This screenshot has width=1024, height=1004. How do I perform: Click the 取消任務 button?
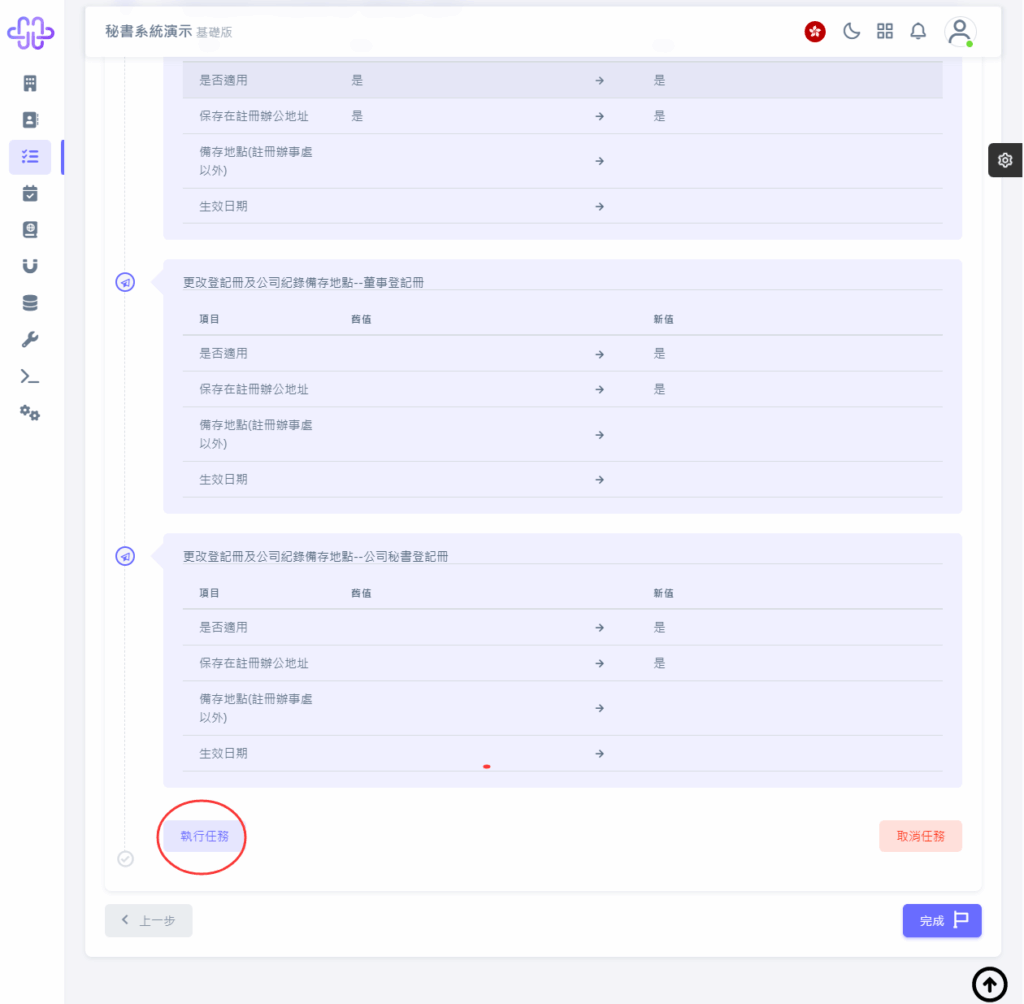[x=920, y=836]
